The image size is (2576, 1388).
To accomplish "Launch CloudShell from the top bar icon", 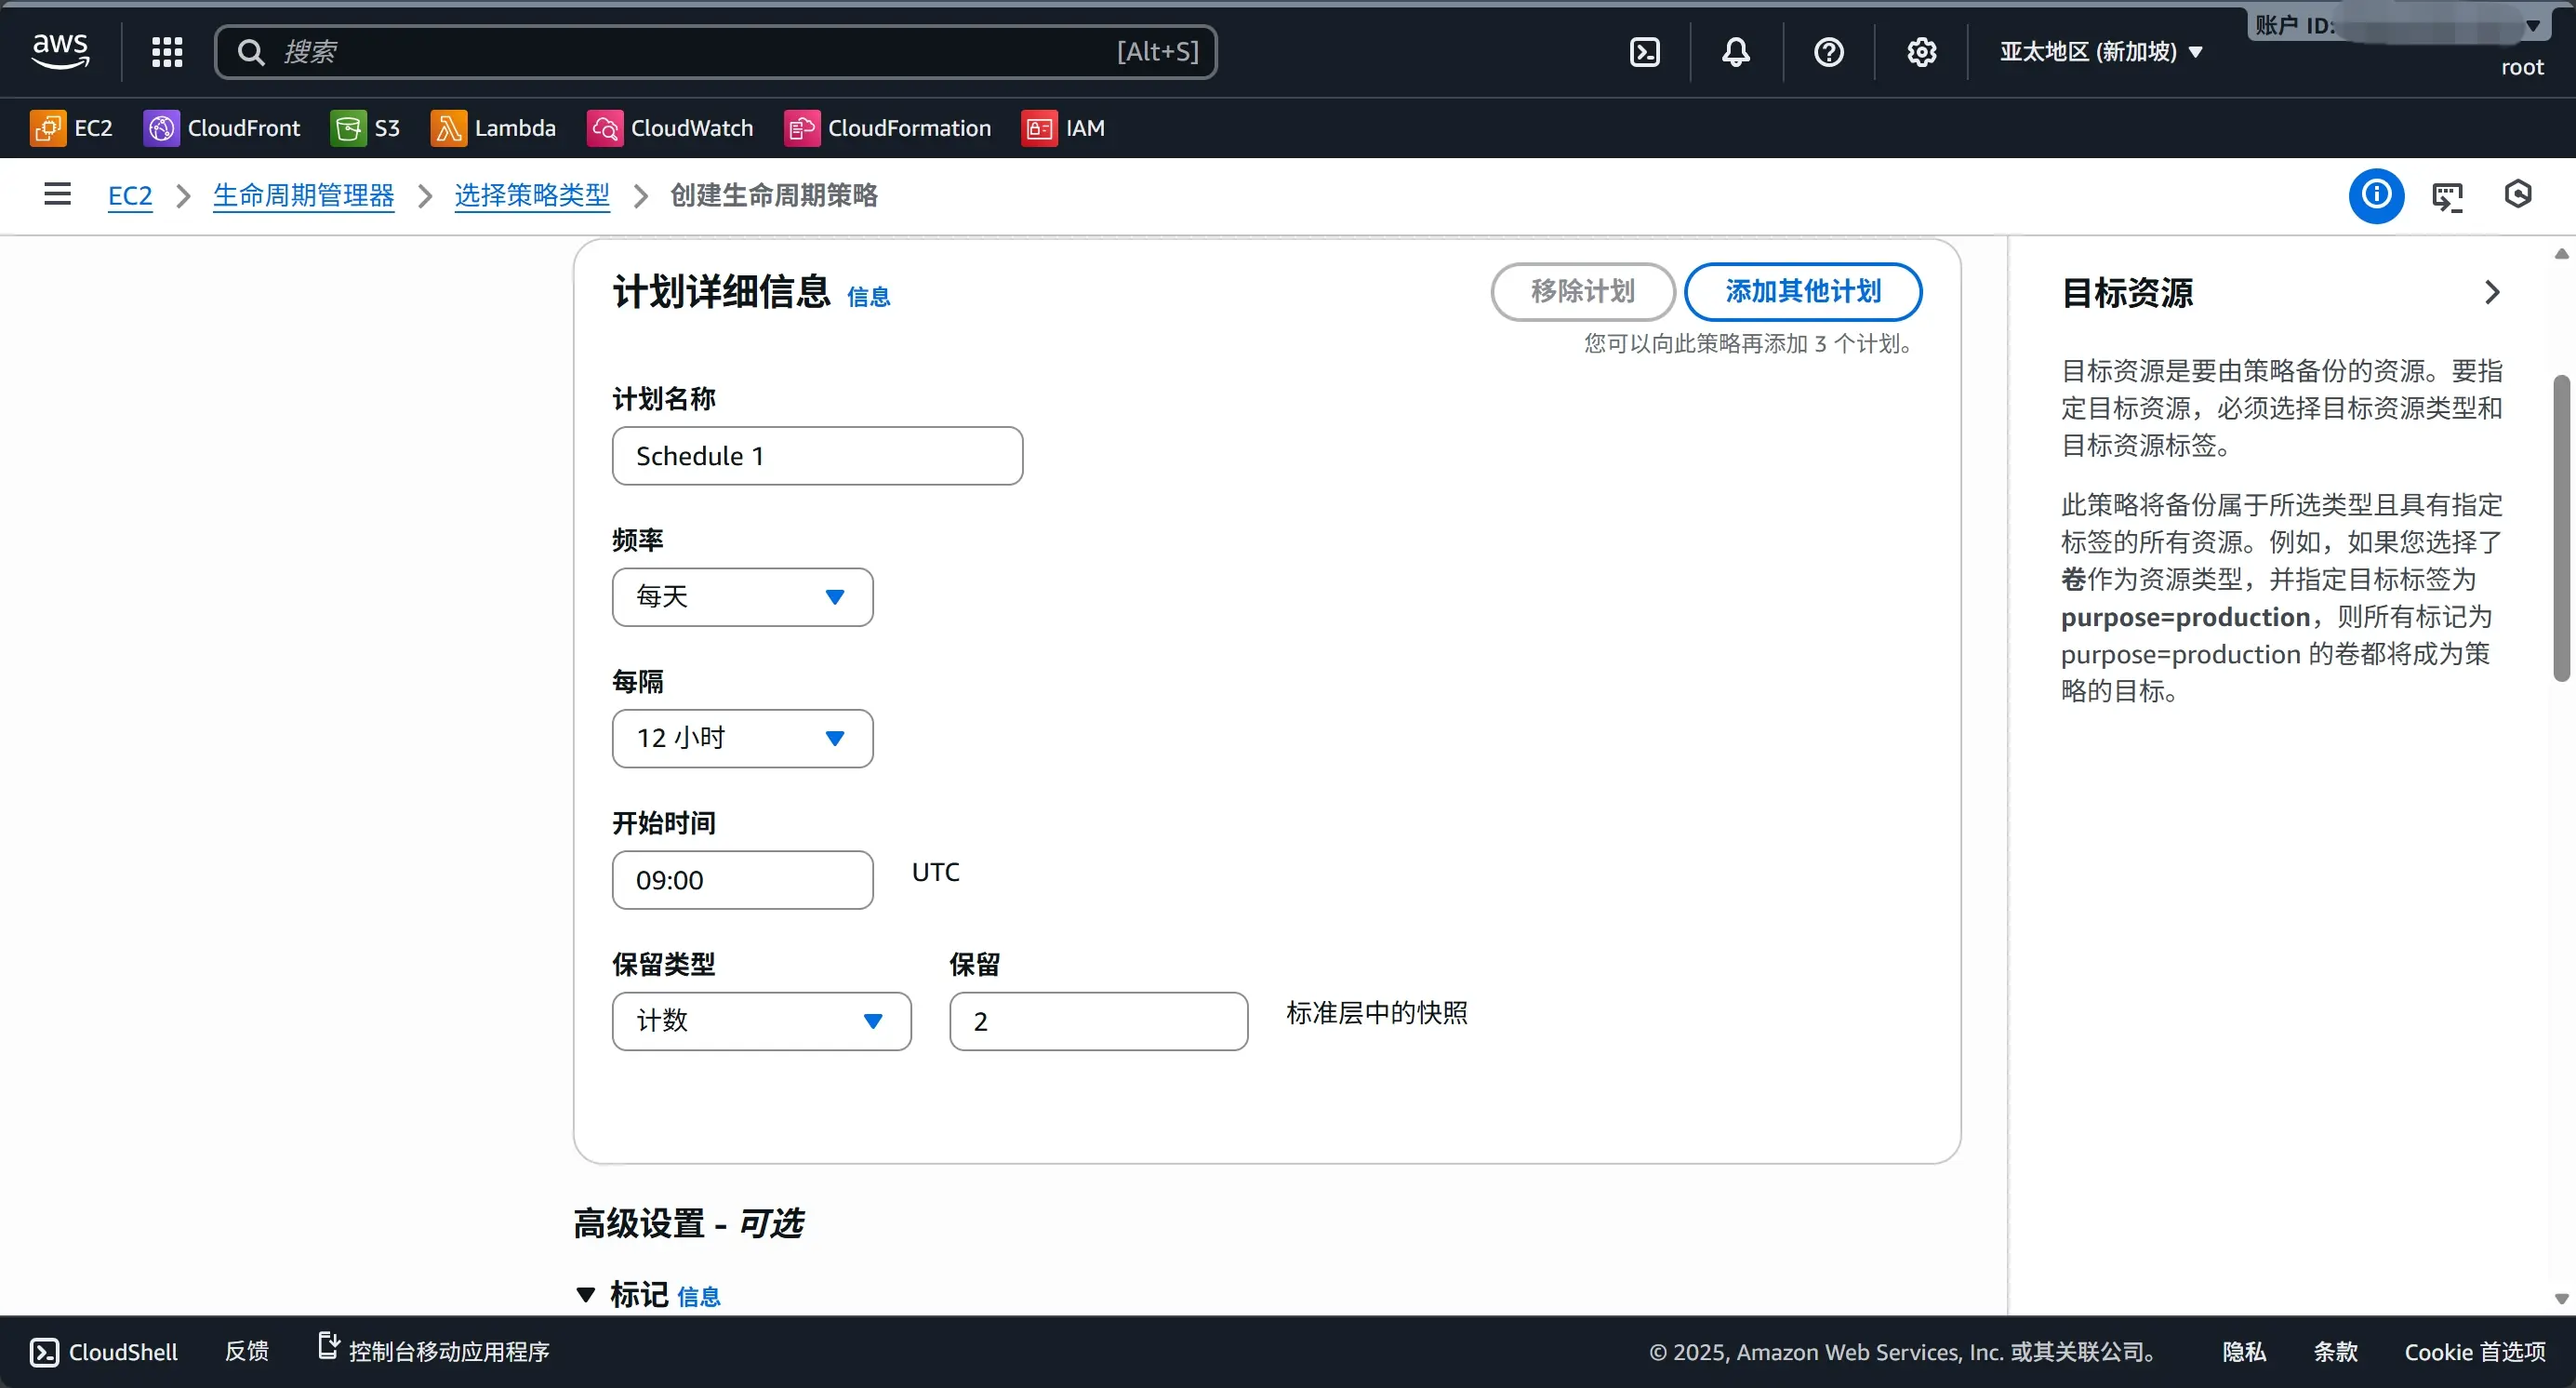I will (1643, 51).
